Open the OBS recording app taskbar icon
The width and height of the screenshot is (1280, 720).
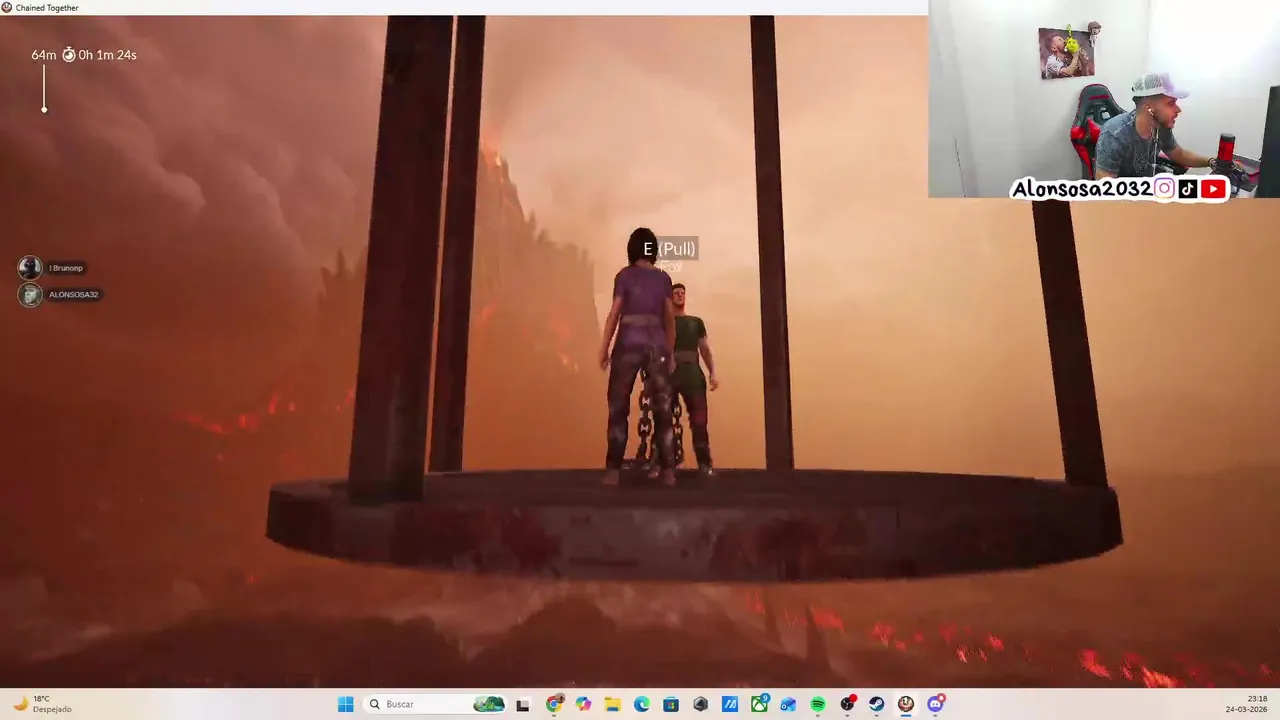click(848, 704)
